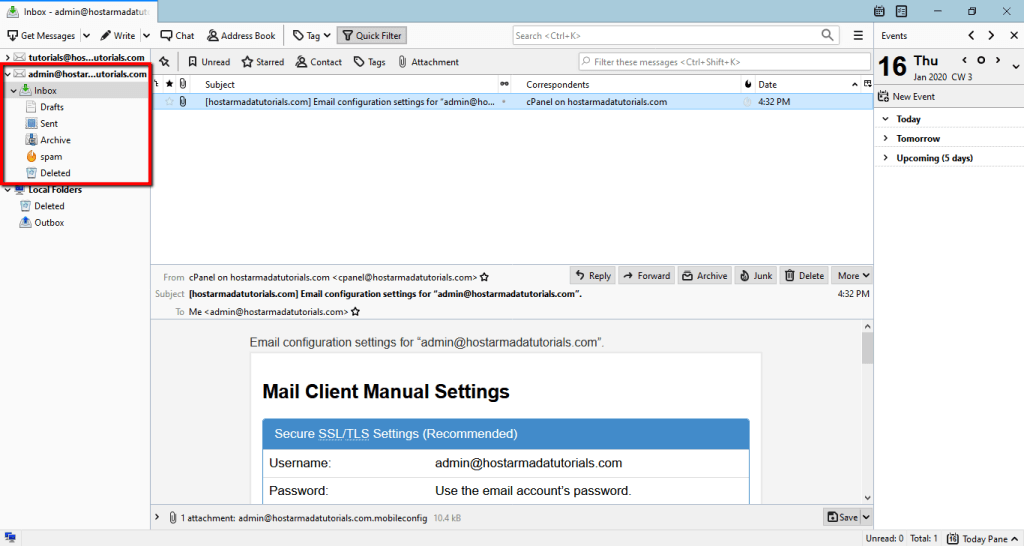Compose new email with Write
Viewport: 1024px width, 546px height.
pyautogui.click(x=118, y=36)
